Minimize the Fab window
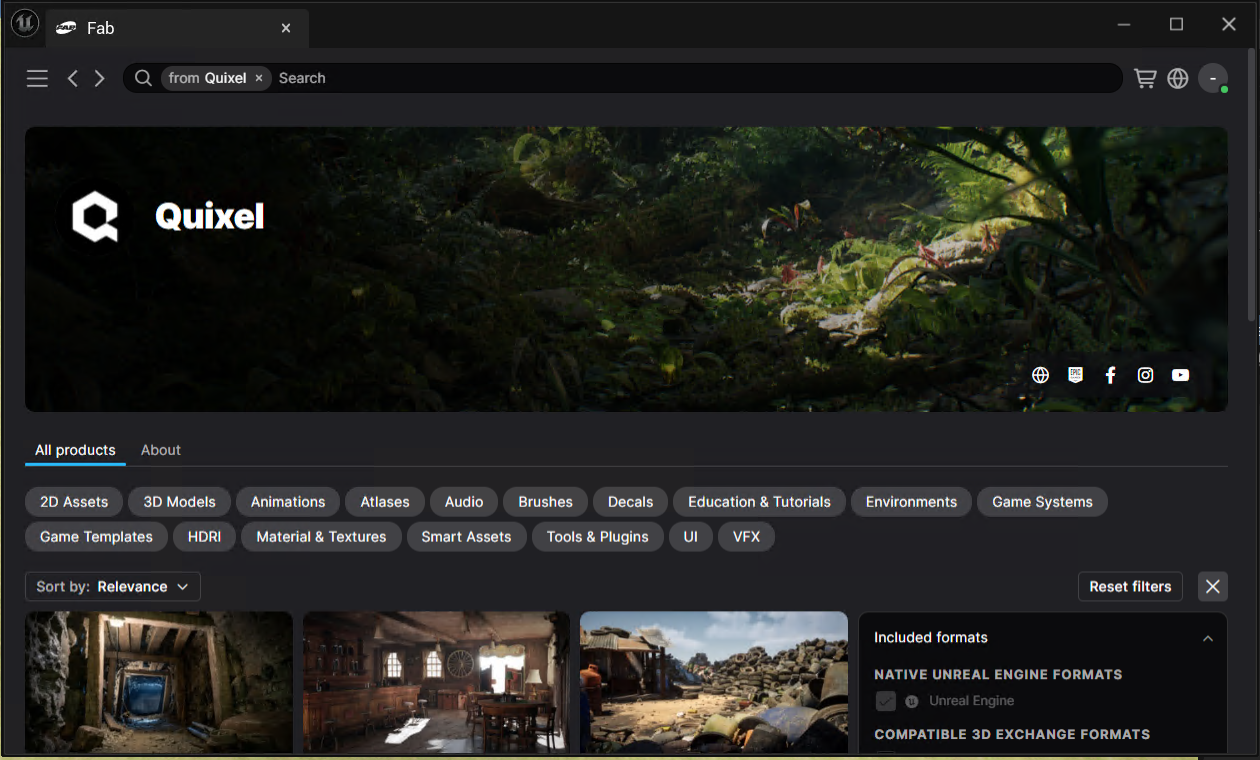 point(1125,24)
